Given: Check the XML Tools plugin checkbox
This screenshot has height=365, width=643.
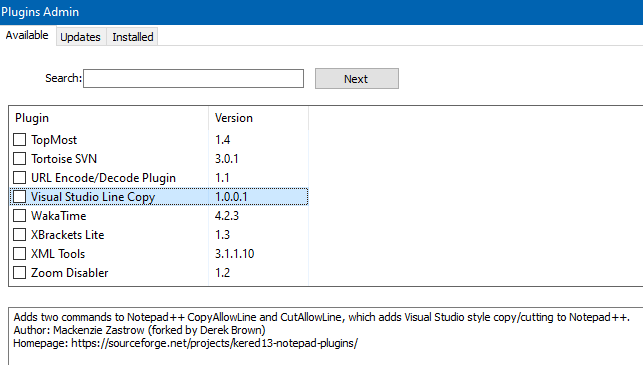Looking at the screenshot, I should coord(19,254).
